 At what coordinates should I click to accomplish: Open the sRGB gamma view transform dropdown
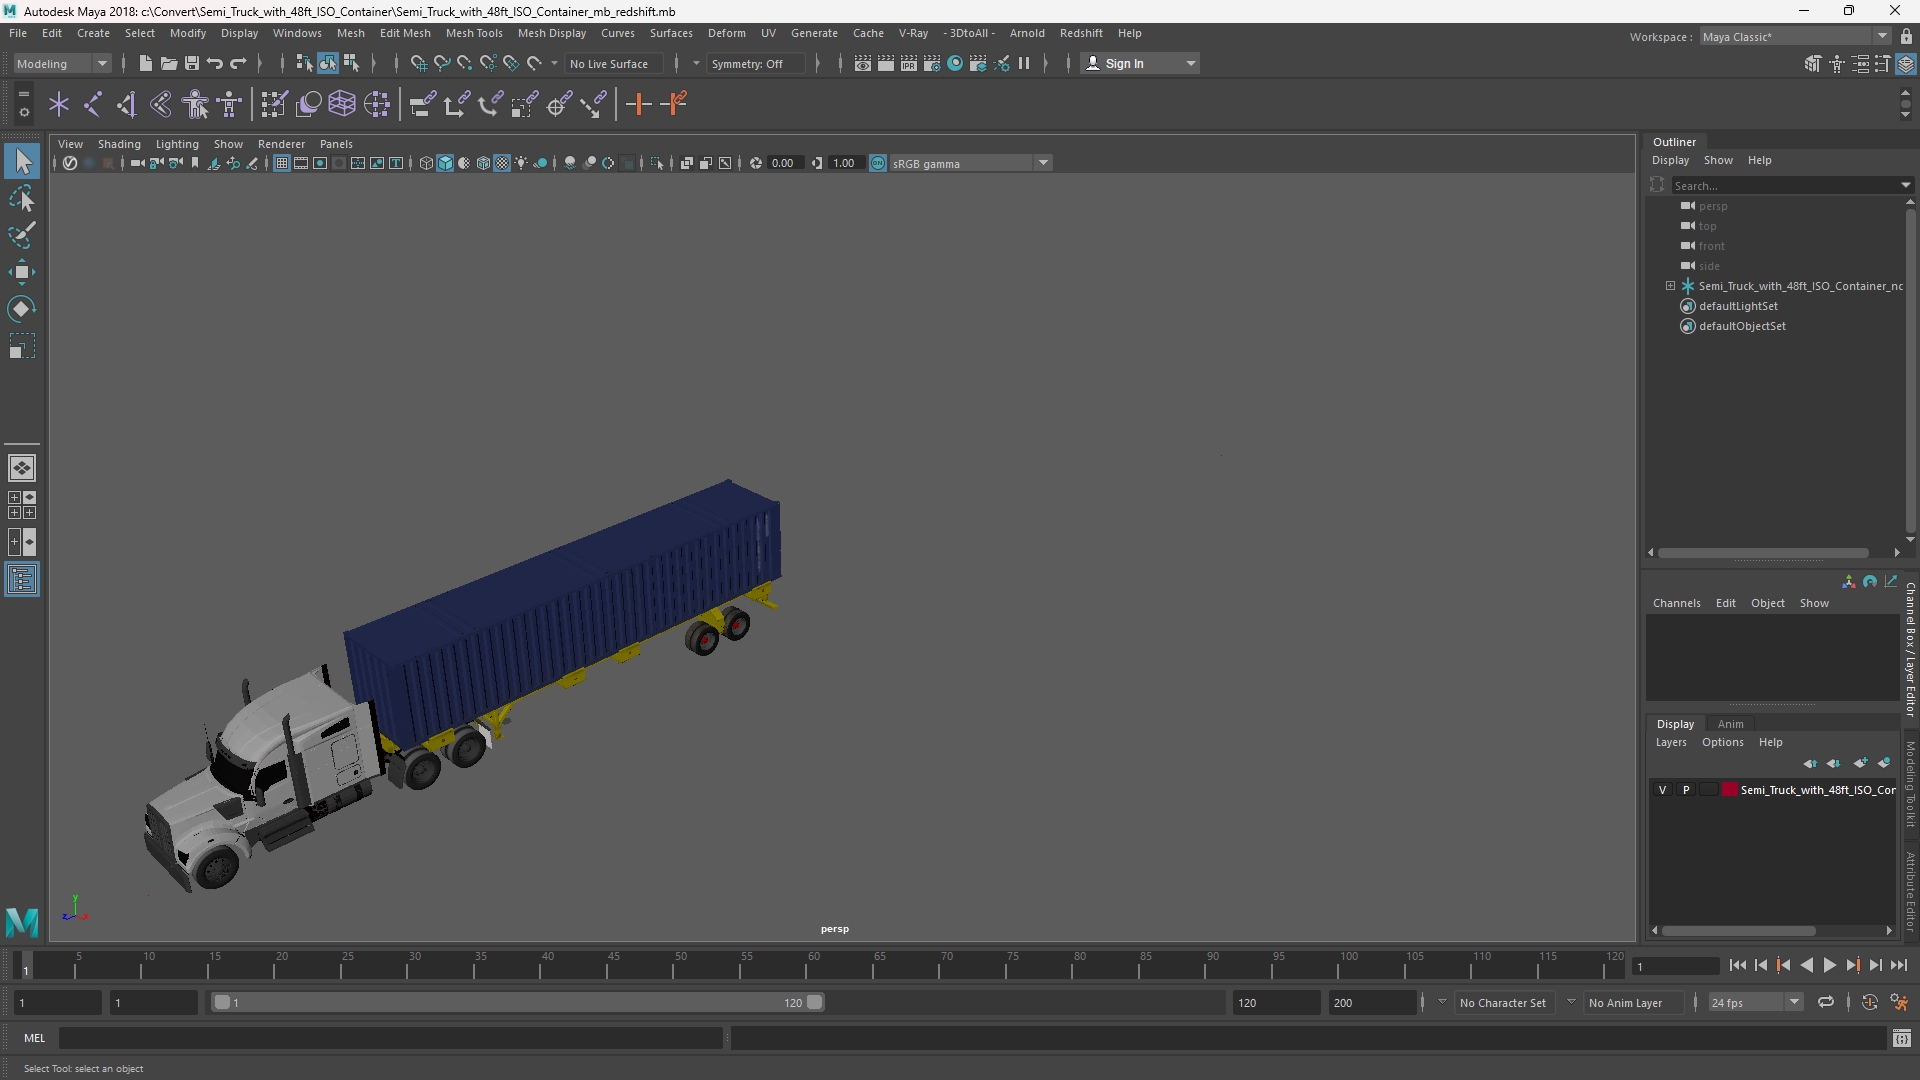tap(970, 163)
